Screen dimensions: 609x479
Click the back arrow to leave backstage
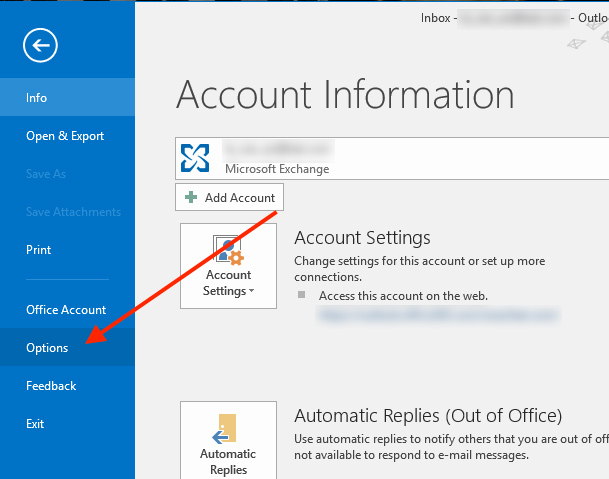click(41, 44)
